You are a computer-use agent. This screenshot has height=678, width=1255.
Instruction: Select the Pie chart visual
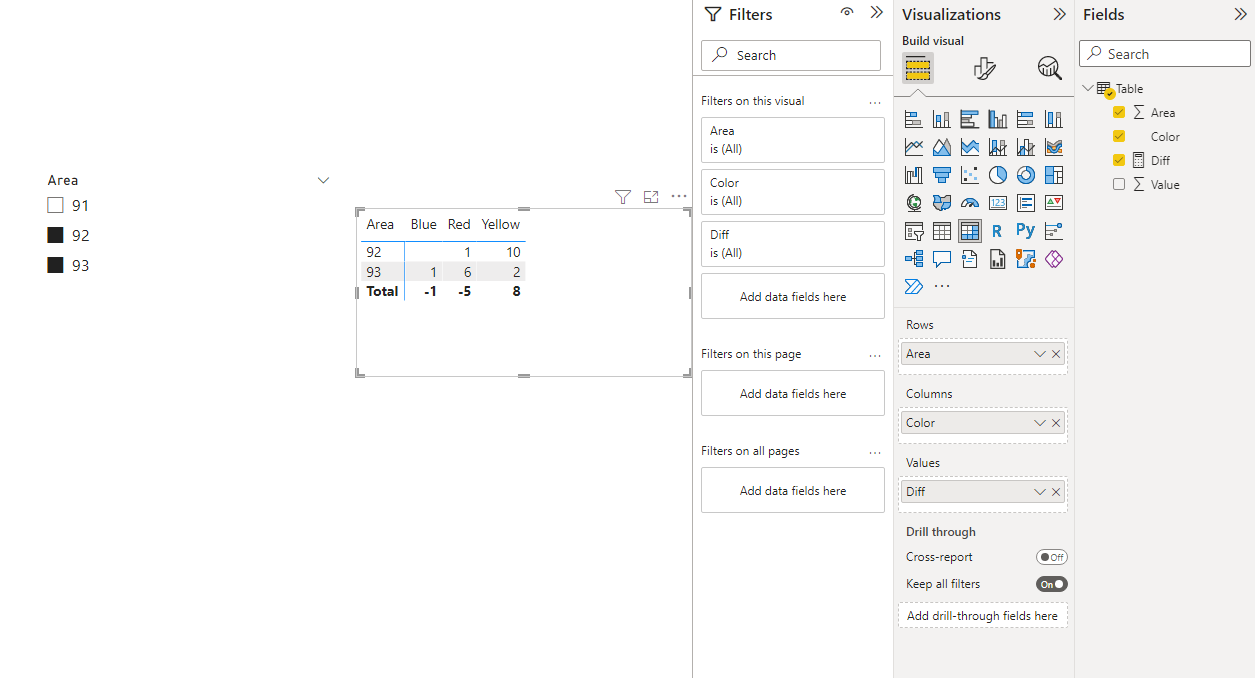997,175
